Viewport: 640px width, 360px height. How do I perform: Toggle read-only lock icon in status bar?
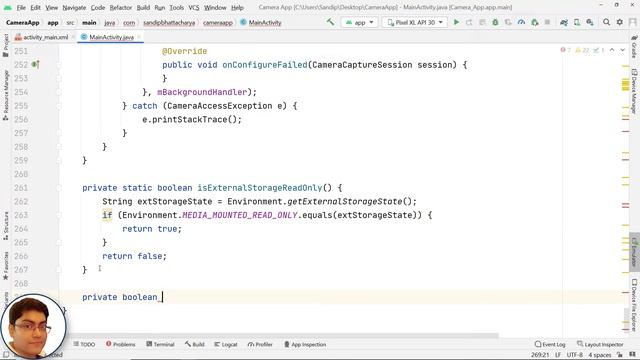(620, 355)
